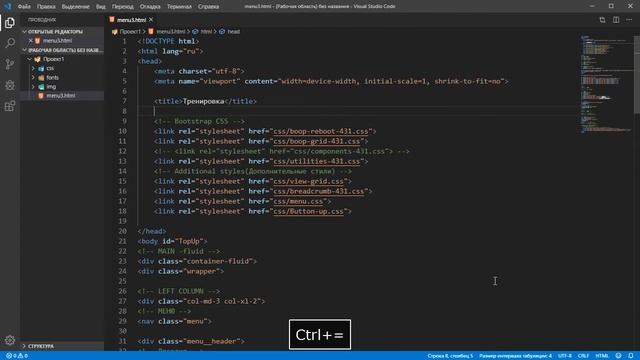Viewport: 640px width, 360px height.
Task: Open the Вид menu
Action: coord(100,7)
